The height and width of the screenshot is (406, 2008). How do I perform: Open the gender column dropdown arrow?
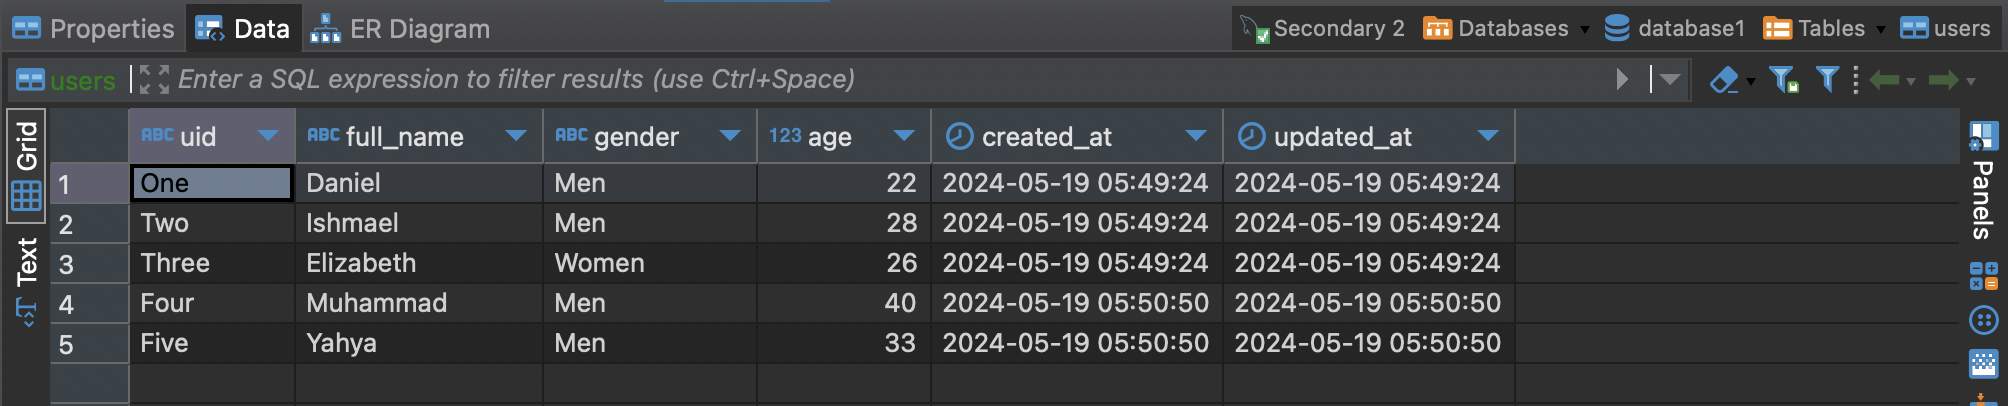tap(730, 136)
